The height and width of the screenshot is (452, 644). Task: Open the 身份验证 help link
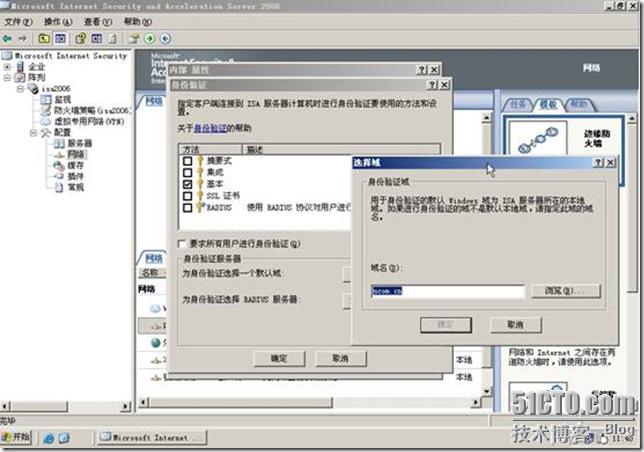pos(209,128)
